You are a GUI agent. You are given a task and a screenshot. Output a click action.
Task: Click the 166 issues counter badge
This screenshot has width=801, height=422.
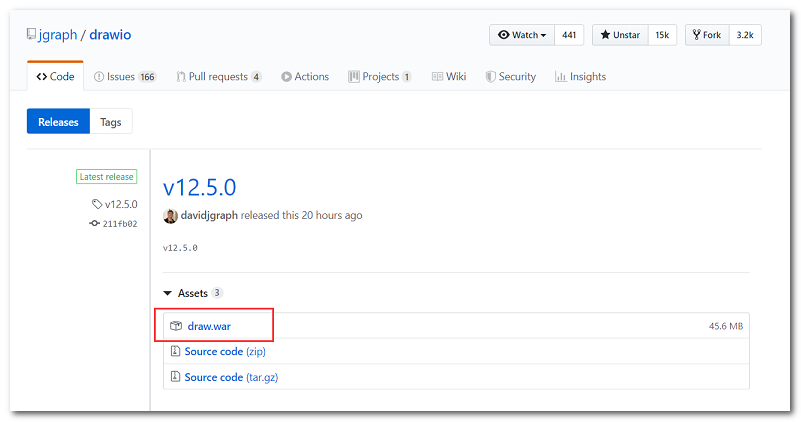(x=148, y=77)
